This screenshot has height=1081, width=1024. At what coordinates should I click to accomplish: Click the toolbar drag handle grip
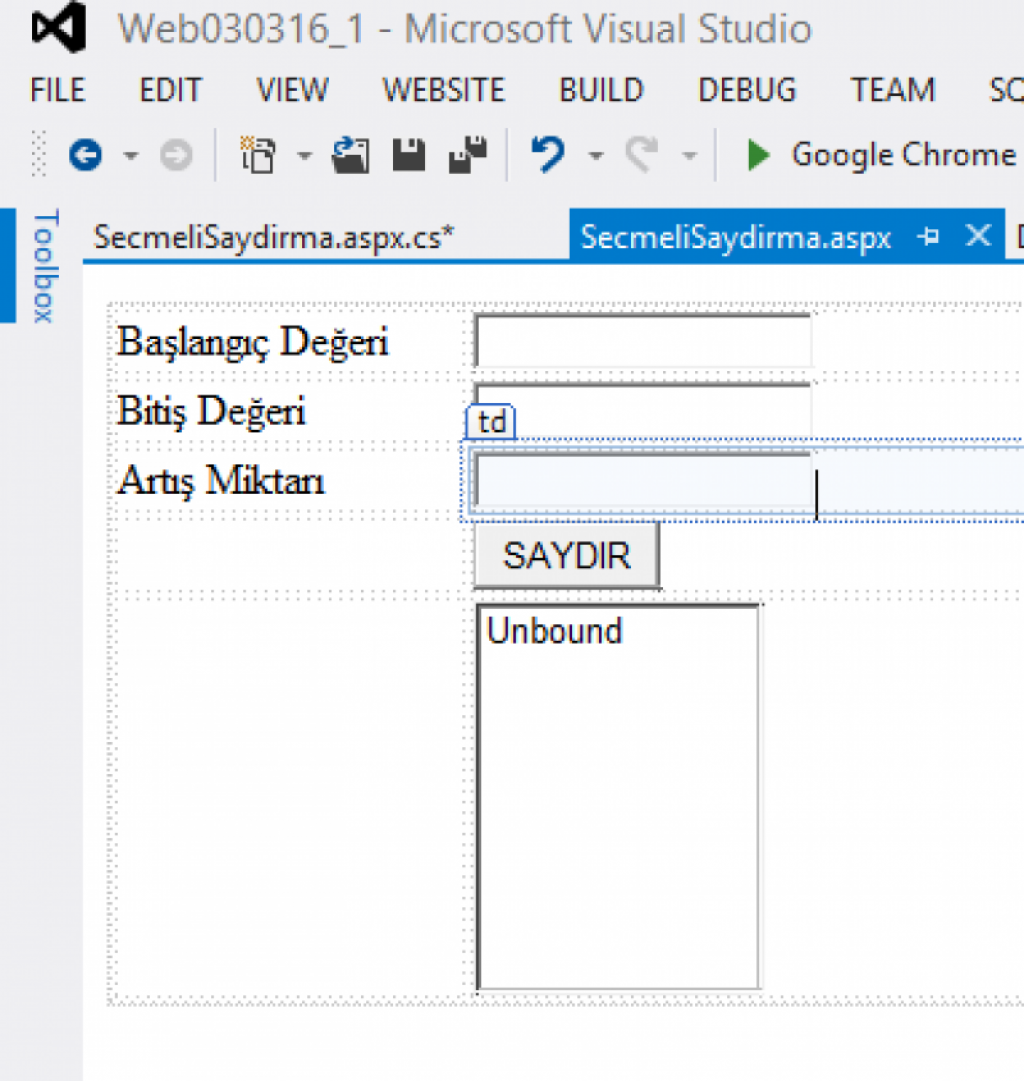coord(39,154)
